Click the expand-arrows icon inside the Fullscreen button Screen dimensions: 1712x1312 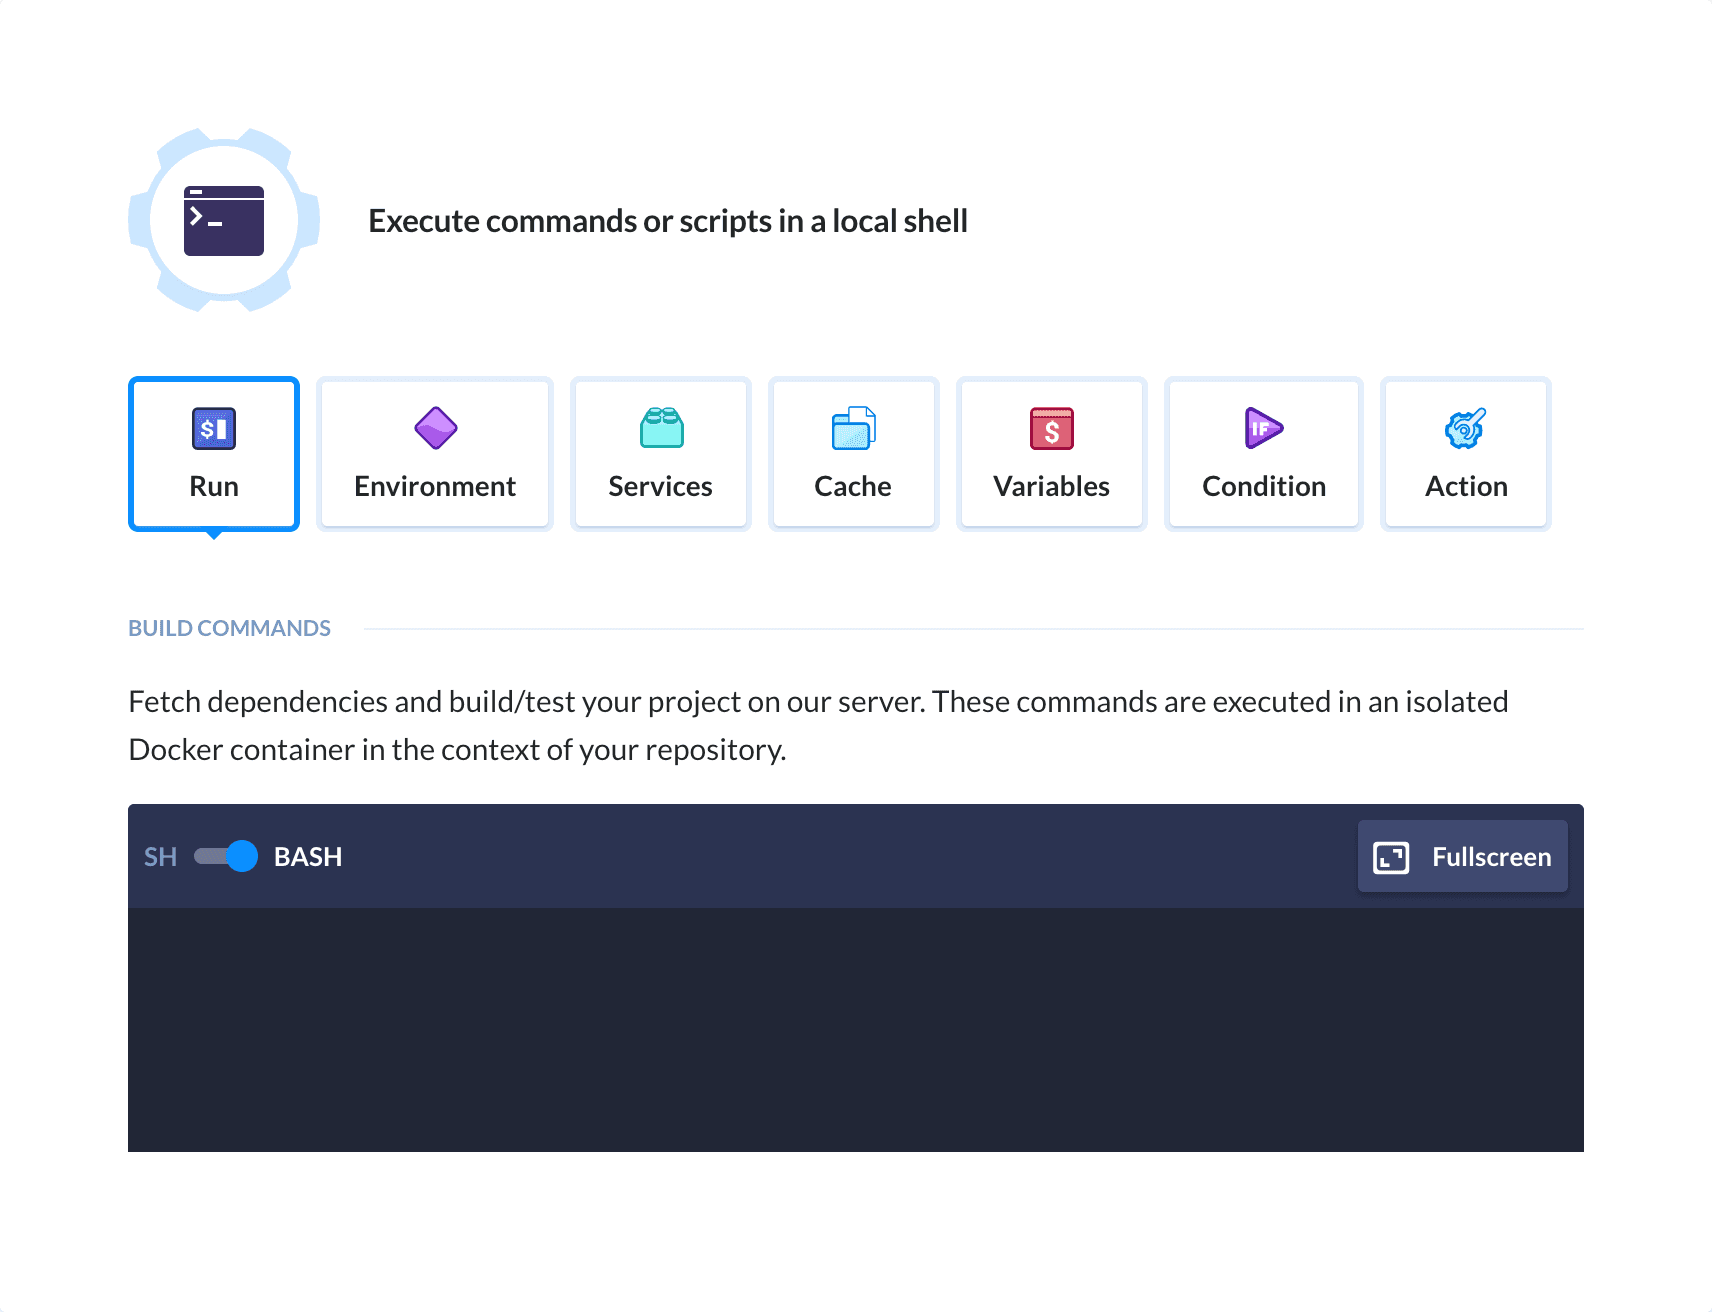1391,857
